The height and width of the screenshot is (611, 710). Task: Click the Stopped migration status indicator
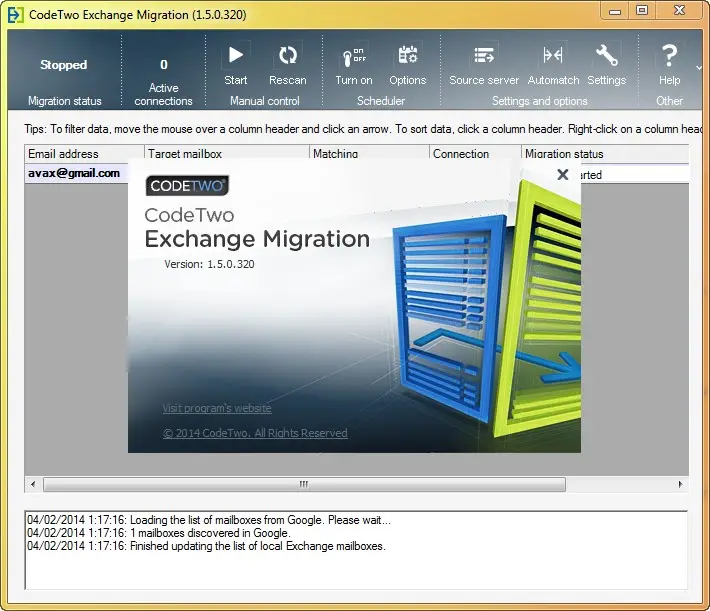[63, 65]
